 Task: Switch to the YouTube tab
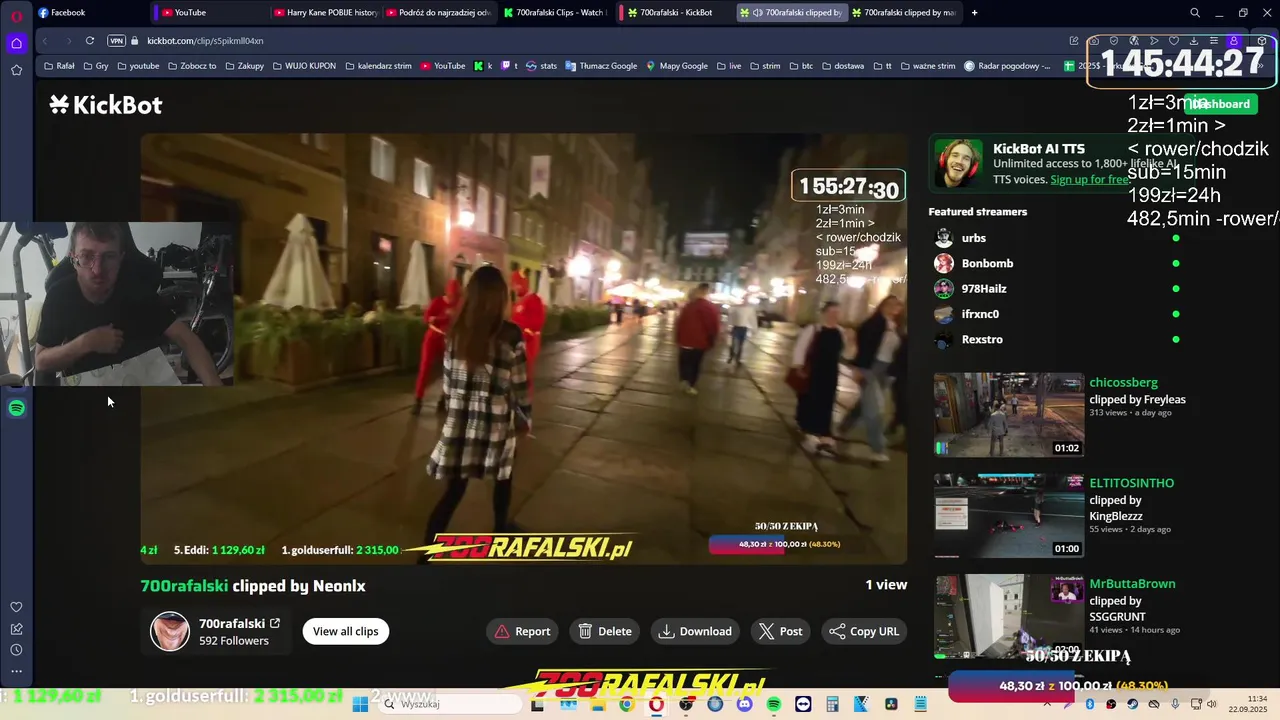[210, 13]
